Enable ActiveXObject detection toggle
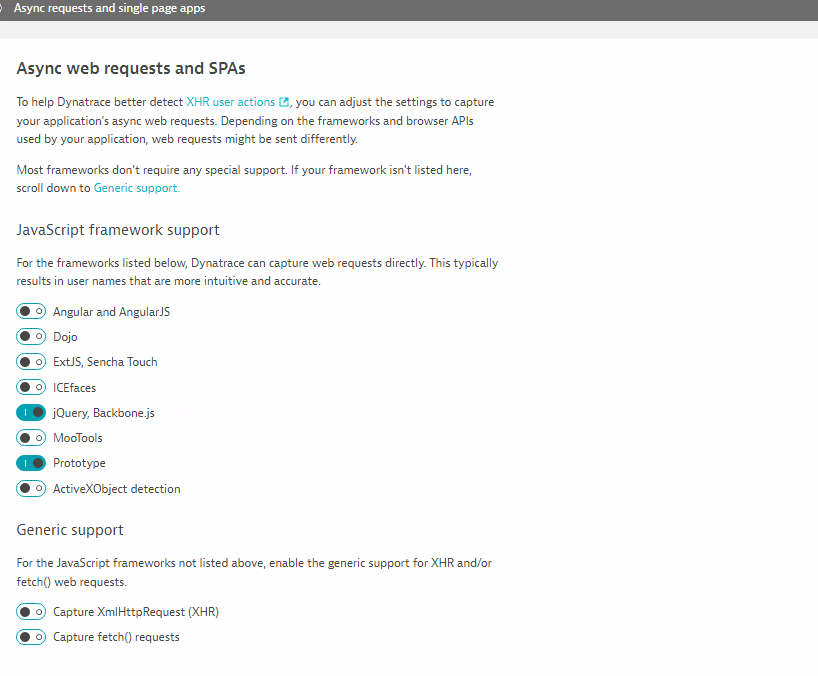Image resolution: width=818 pixels, height=676 pixels. tap(31, 488)
